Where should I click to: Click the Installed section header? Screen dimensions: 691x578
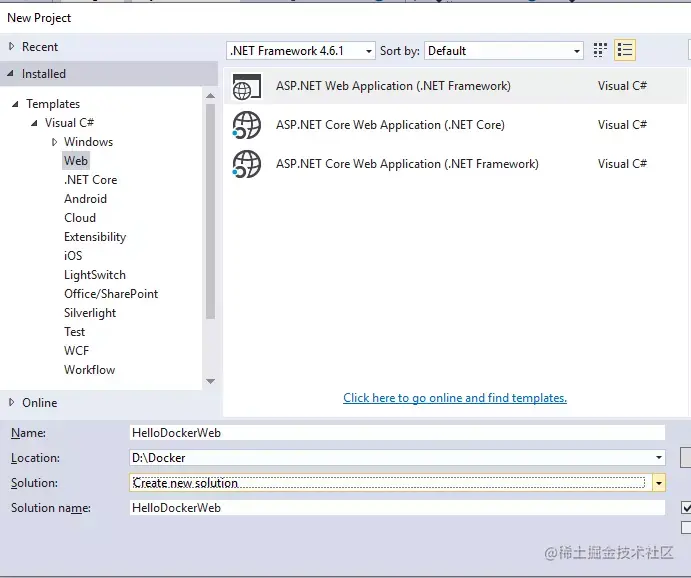tap(109, 74)
